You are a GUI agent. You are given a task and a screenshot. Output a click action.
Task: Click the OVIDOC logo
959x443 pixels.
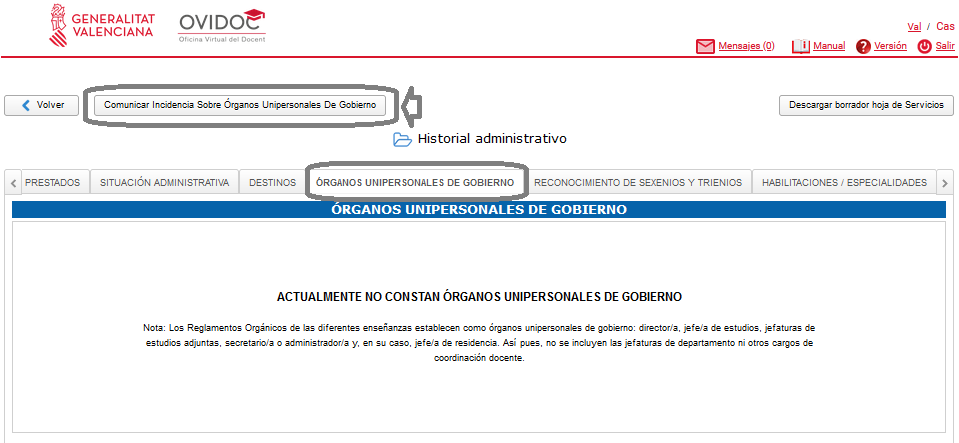(221, 25)
